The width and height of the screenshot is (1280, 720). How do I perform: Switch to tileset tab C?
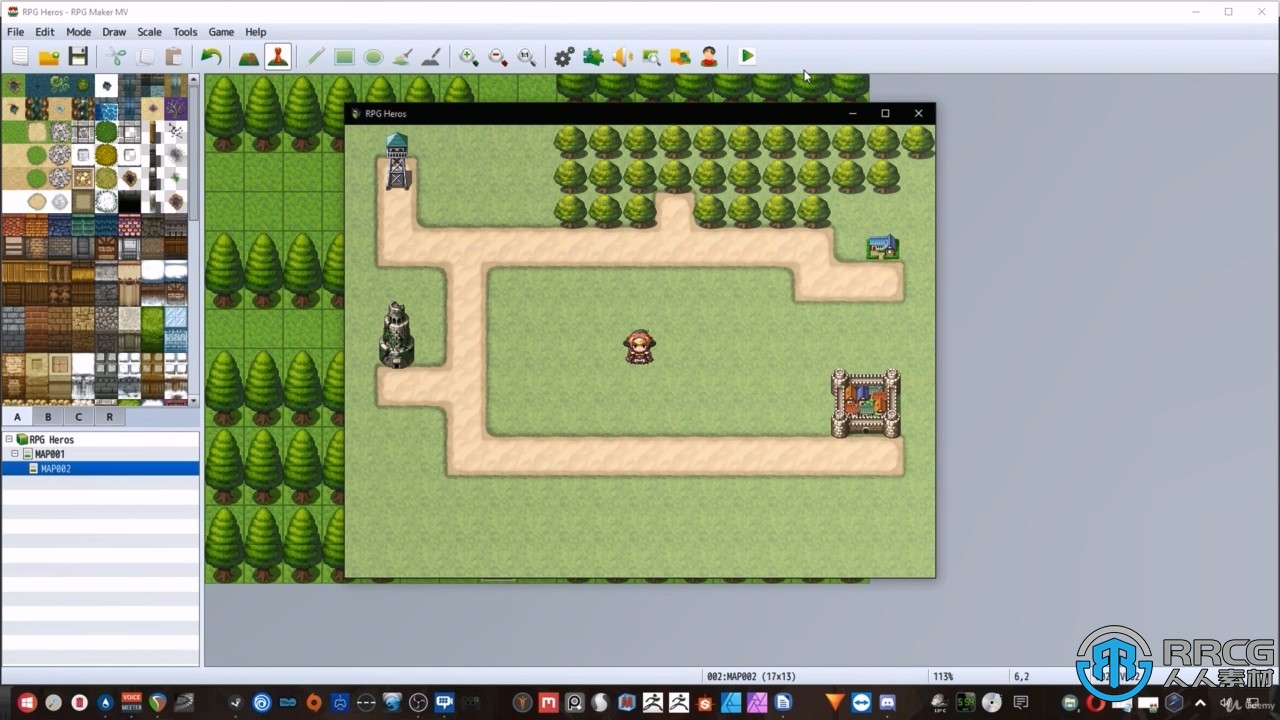pyautogui.click(x=78, y=417)
